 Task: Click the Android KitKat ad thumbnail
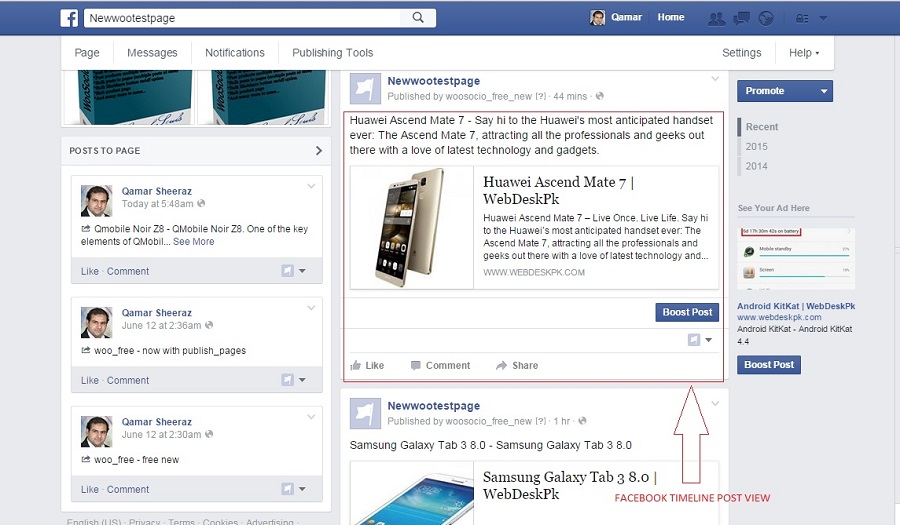click(796, 259)
